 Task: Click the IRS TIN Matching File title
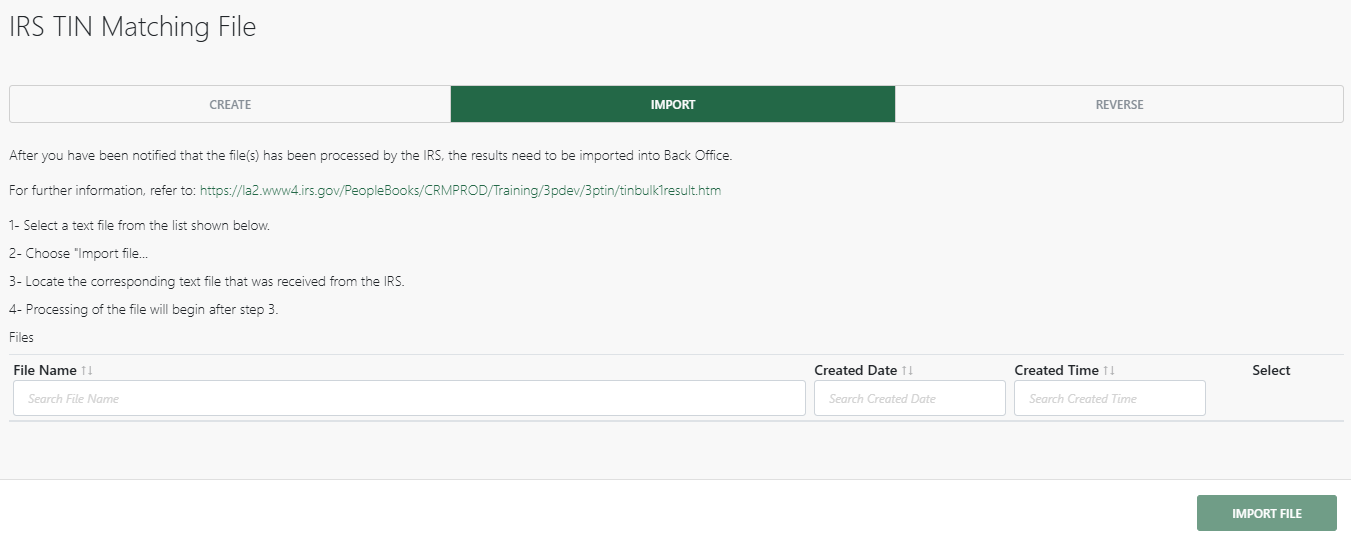(133, 27)
